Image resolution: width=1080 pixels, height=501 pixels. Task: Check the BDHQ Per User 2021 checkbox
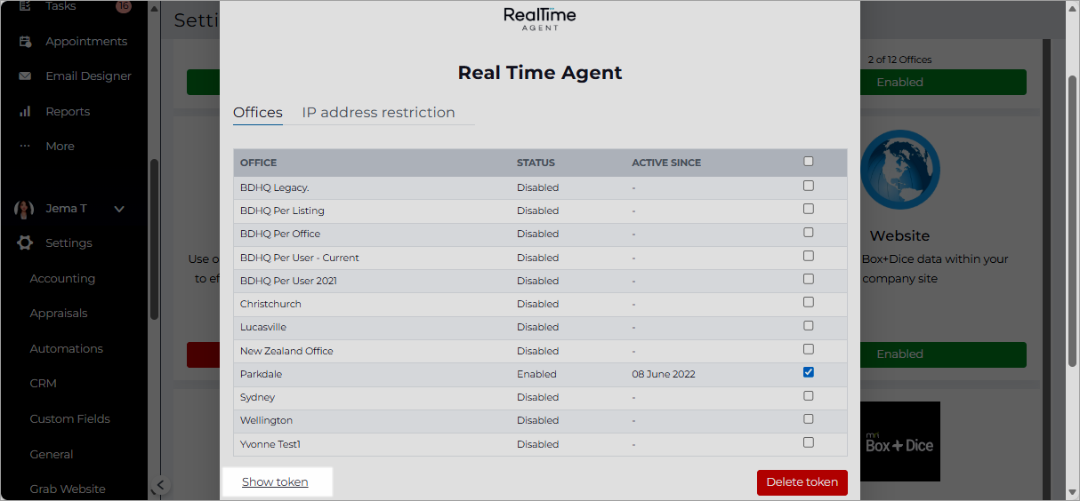click(808, 279)
